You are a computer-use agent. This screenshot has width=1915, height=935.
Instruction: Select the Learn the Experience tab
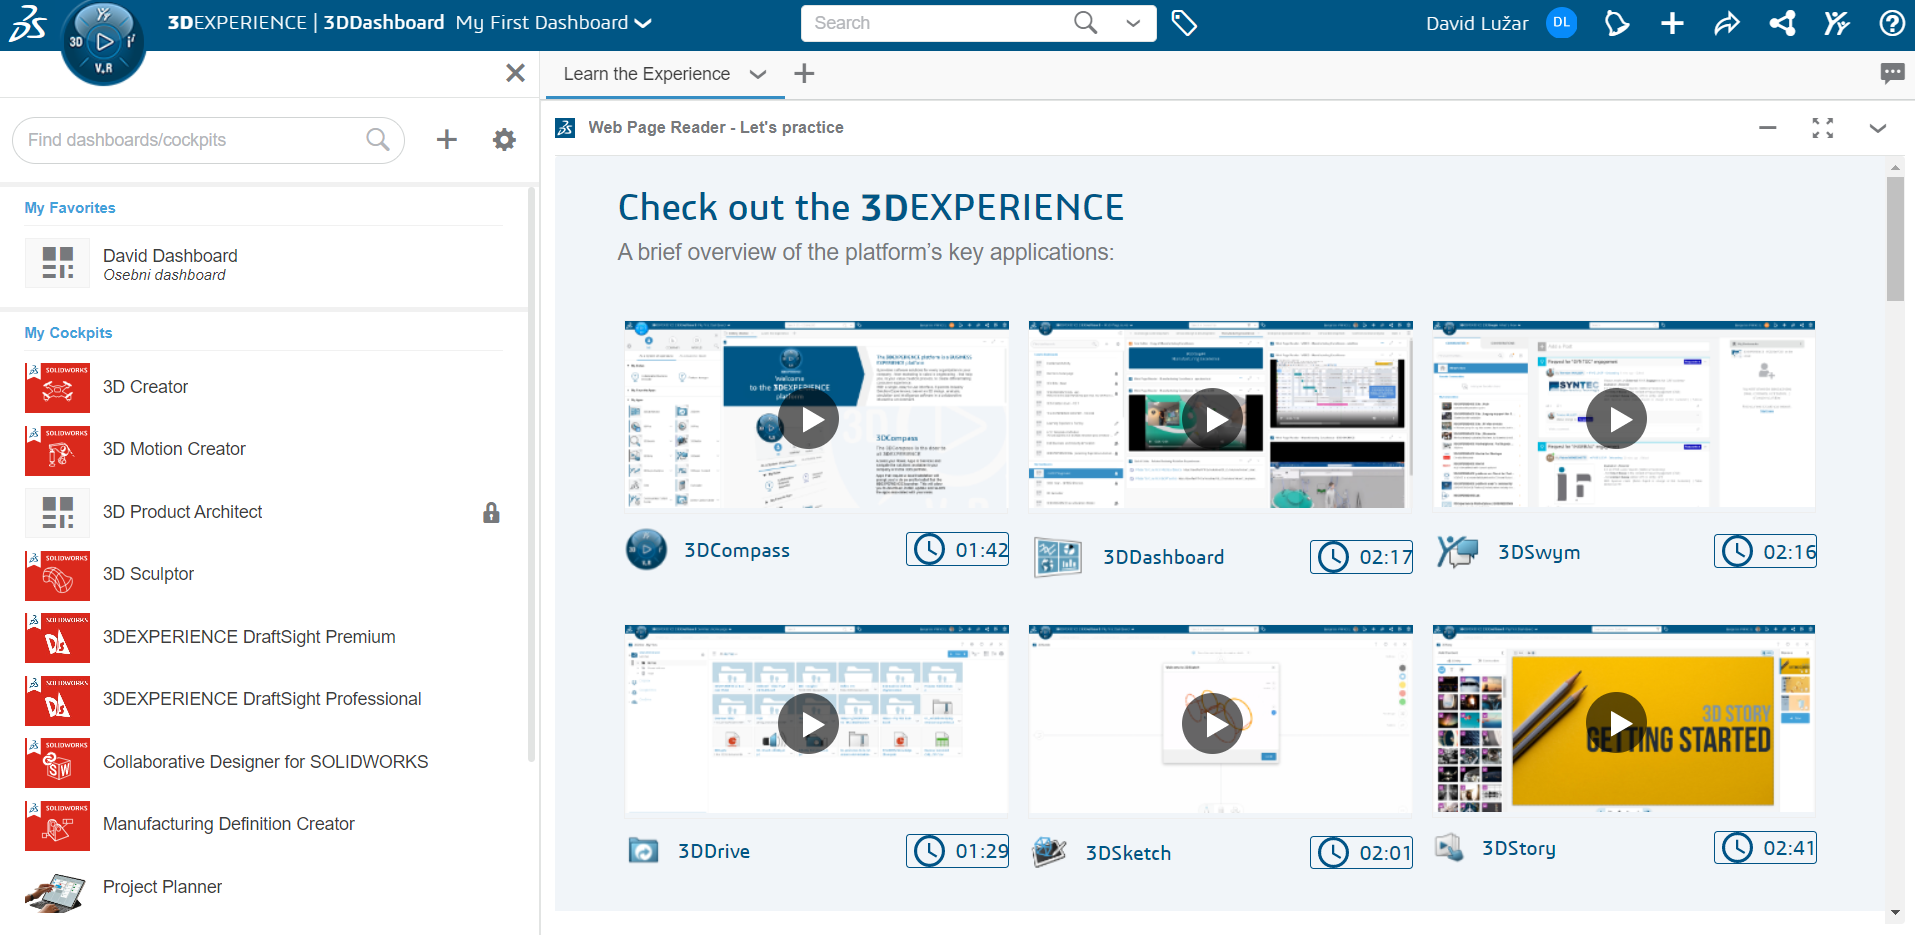coord(646,73)
